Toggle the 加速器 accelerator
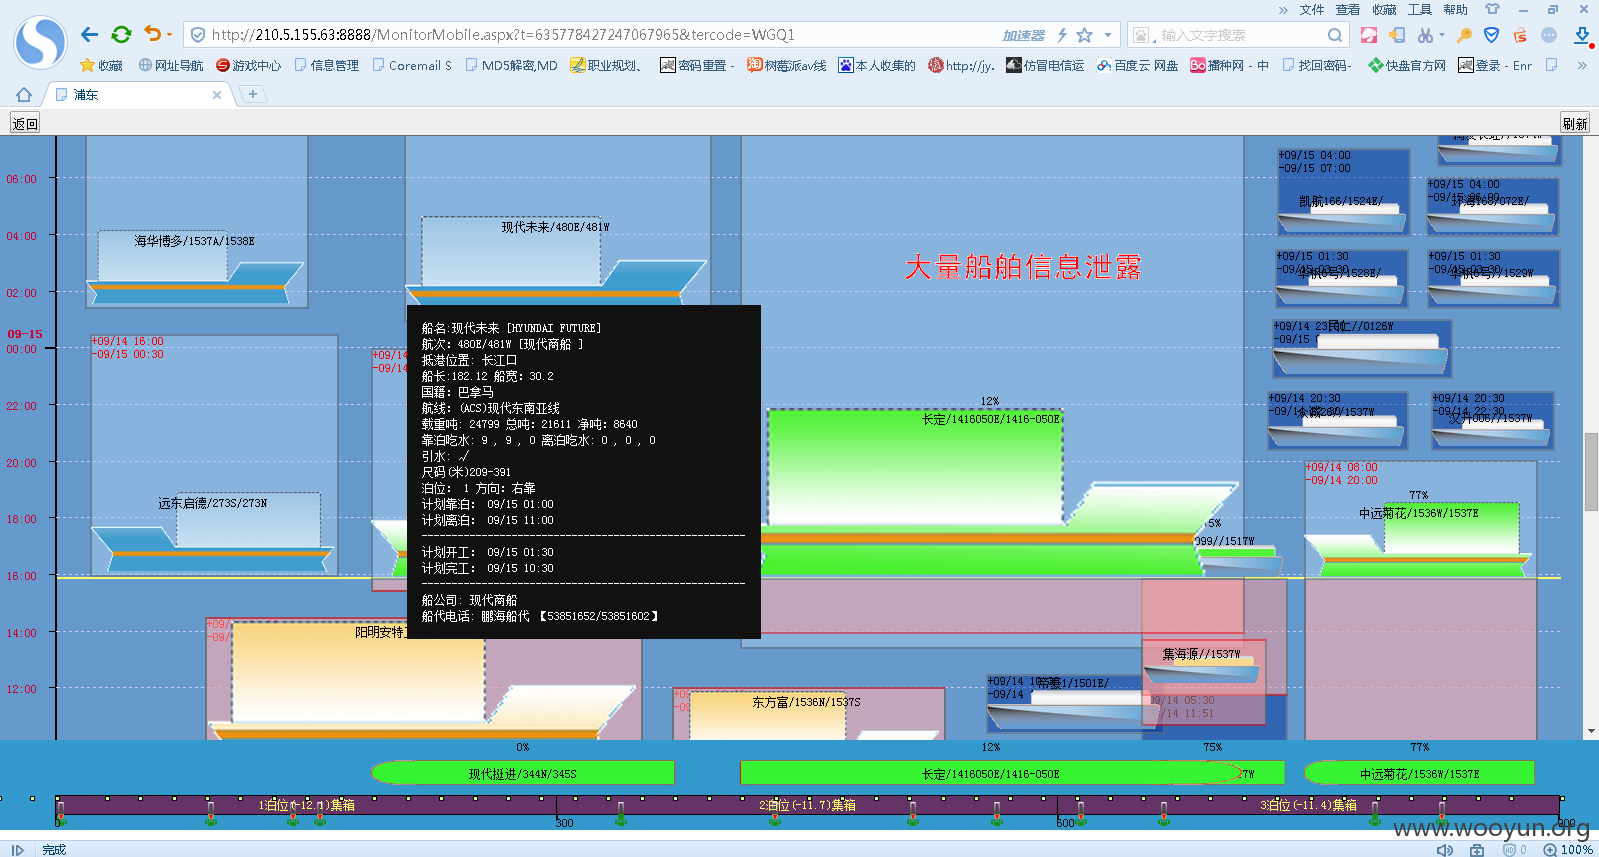Screen dimensions: 1599x857 [x=1023, y=35]
